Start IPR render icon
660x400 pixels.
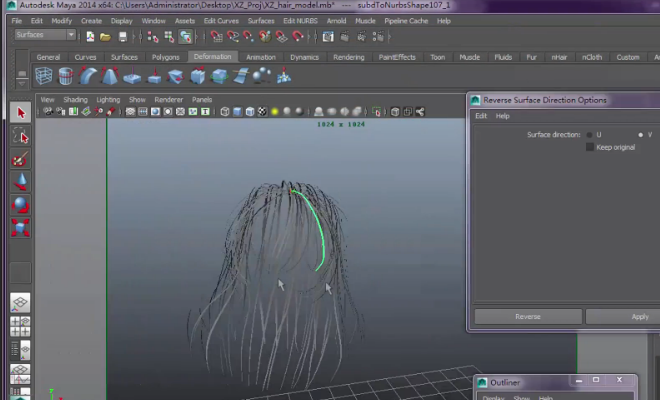(361, 37)
